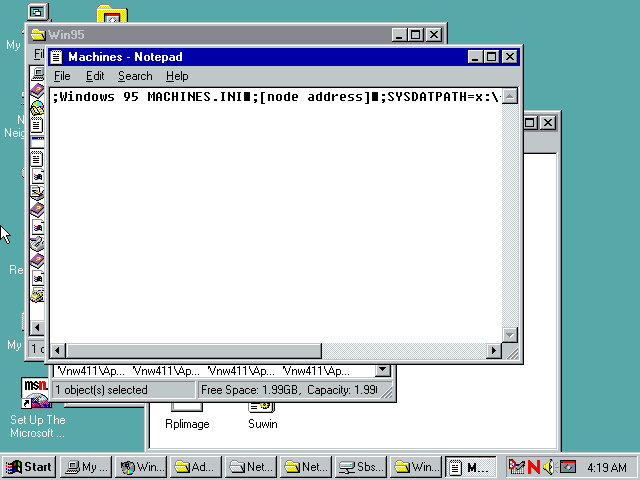Switch to the Win... taskbar button with folder icon
This screenshot has width=640, height=480.
[416, 467]
